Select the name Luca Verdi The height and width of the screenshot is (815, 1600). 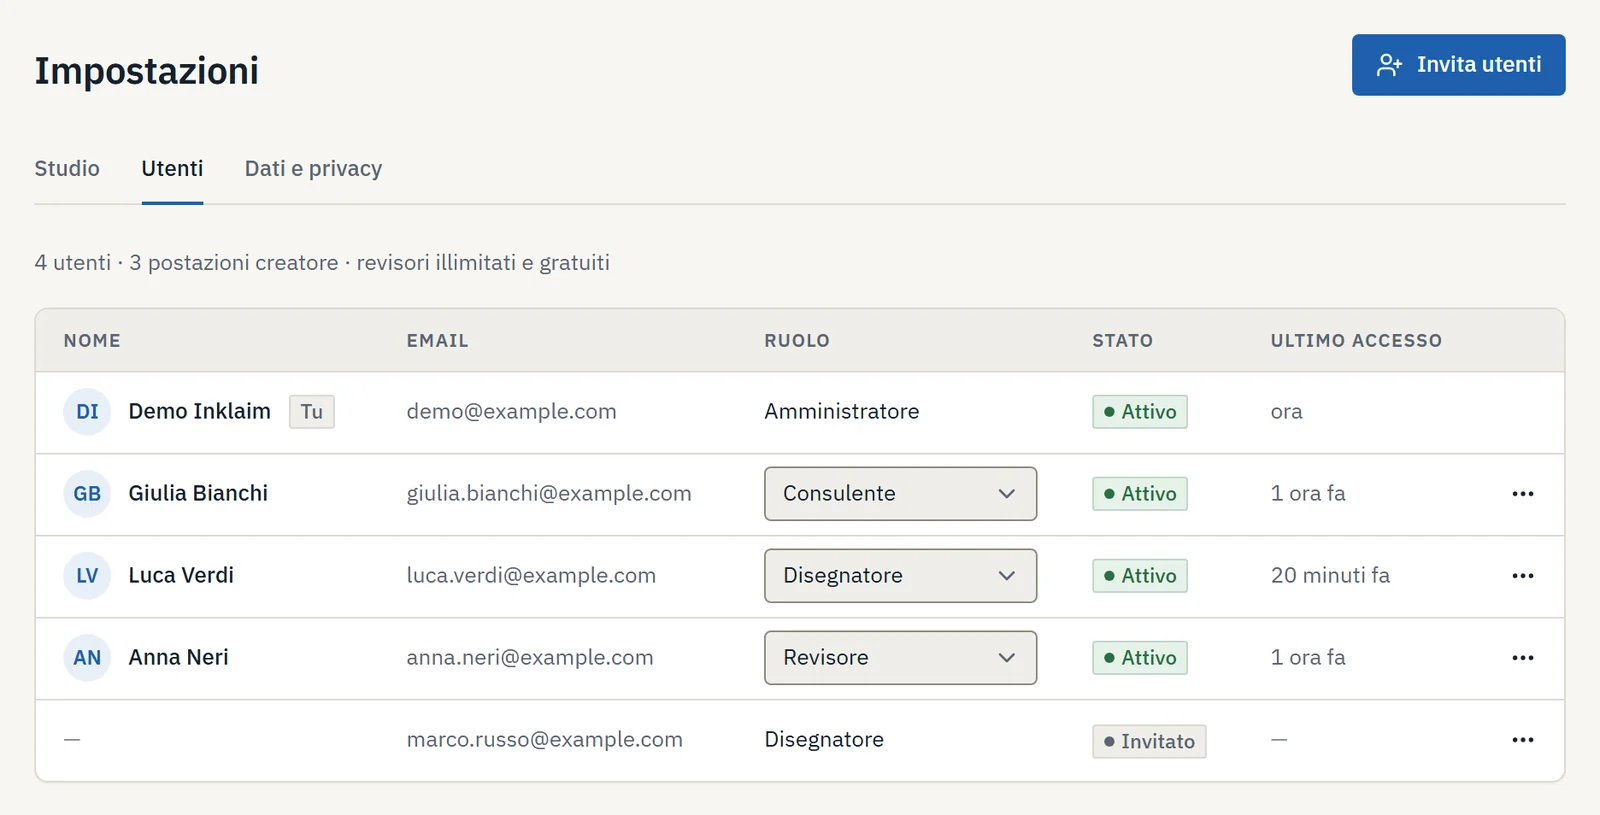(x=181, y=576)
